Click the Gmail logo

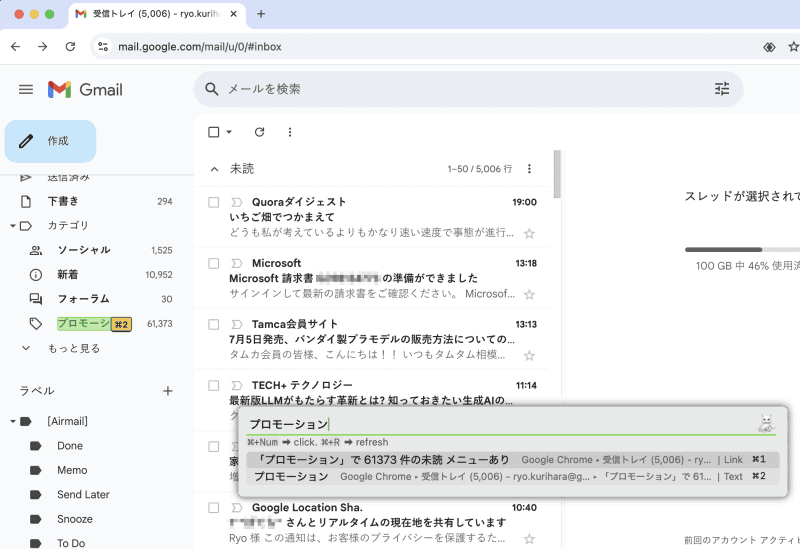click(85, 90)
